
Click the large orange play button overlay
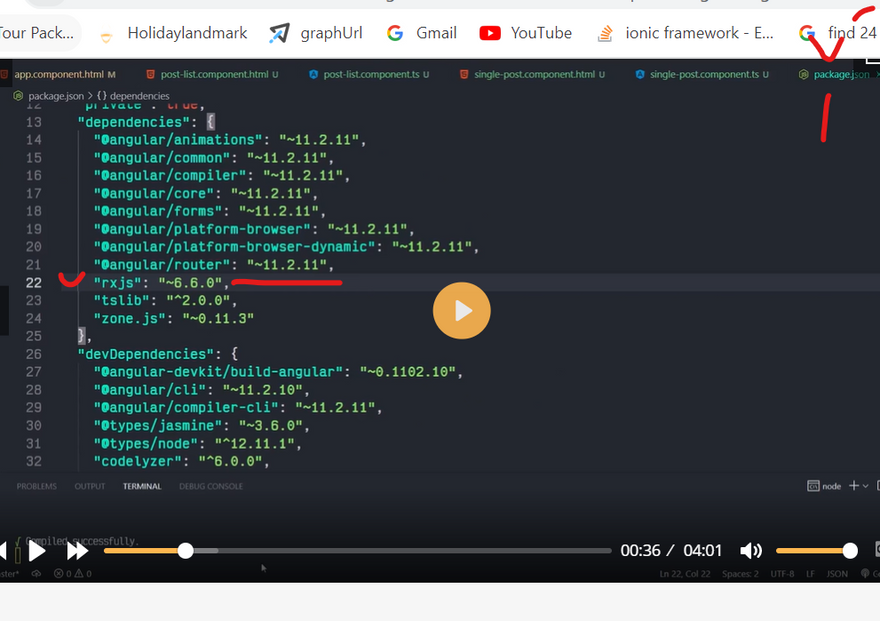coord(461,310)
